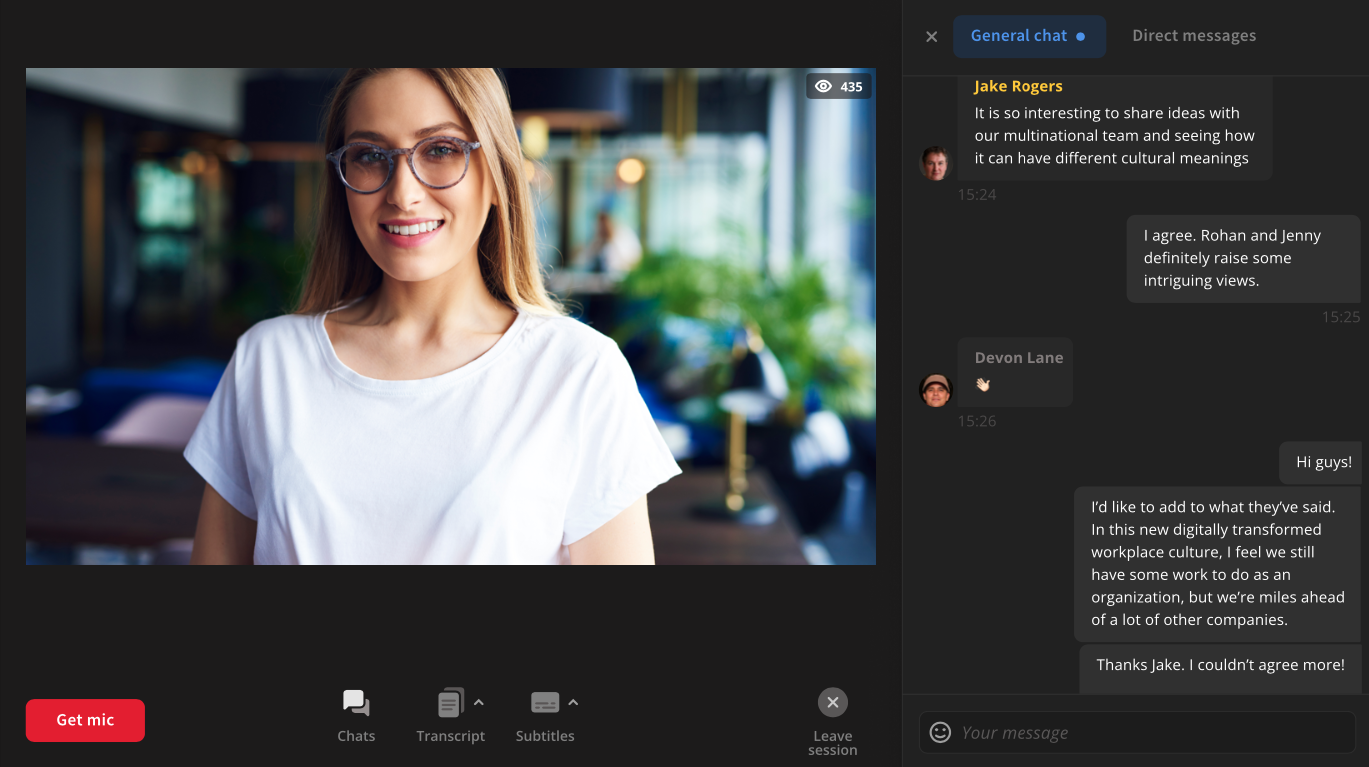Click Jake's 'It is so interesting' message
This screenshot has width=1369, height=767.
pos(1114,128)
